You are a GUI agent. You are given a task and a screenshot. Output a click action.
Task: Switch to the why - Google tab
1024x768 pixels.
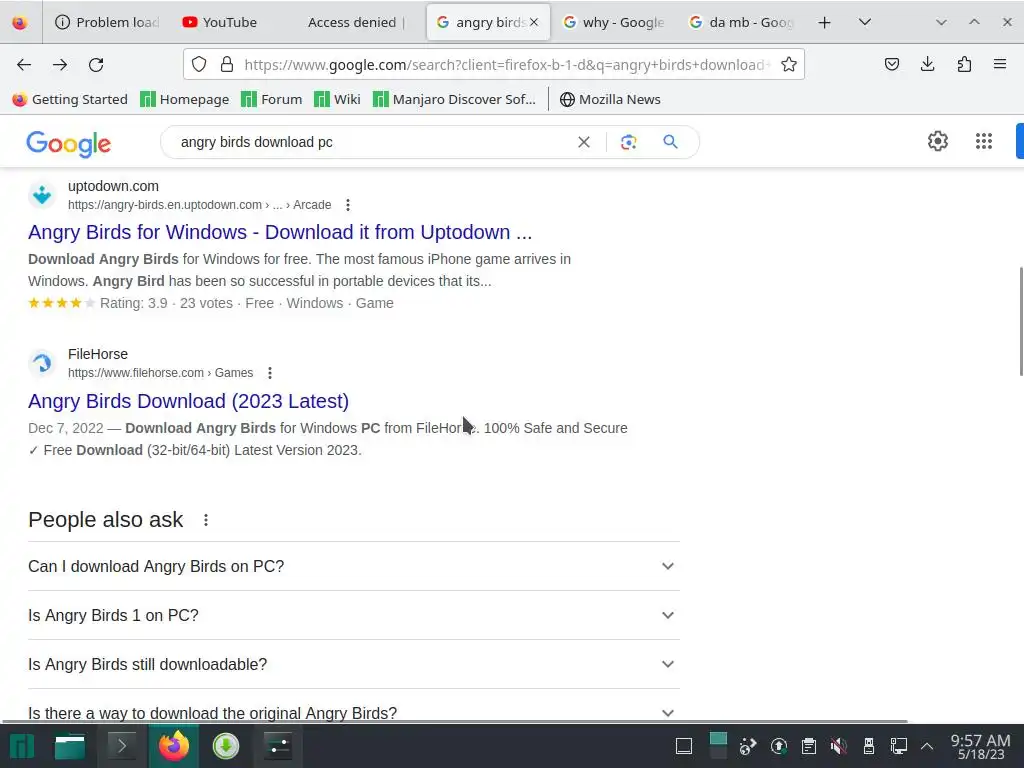614,22
